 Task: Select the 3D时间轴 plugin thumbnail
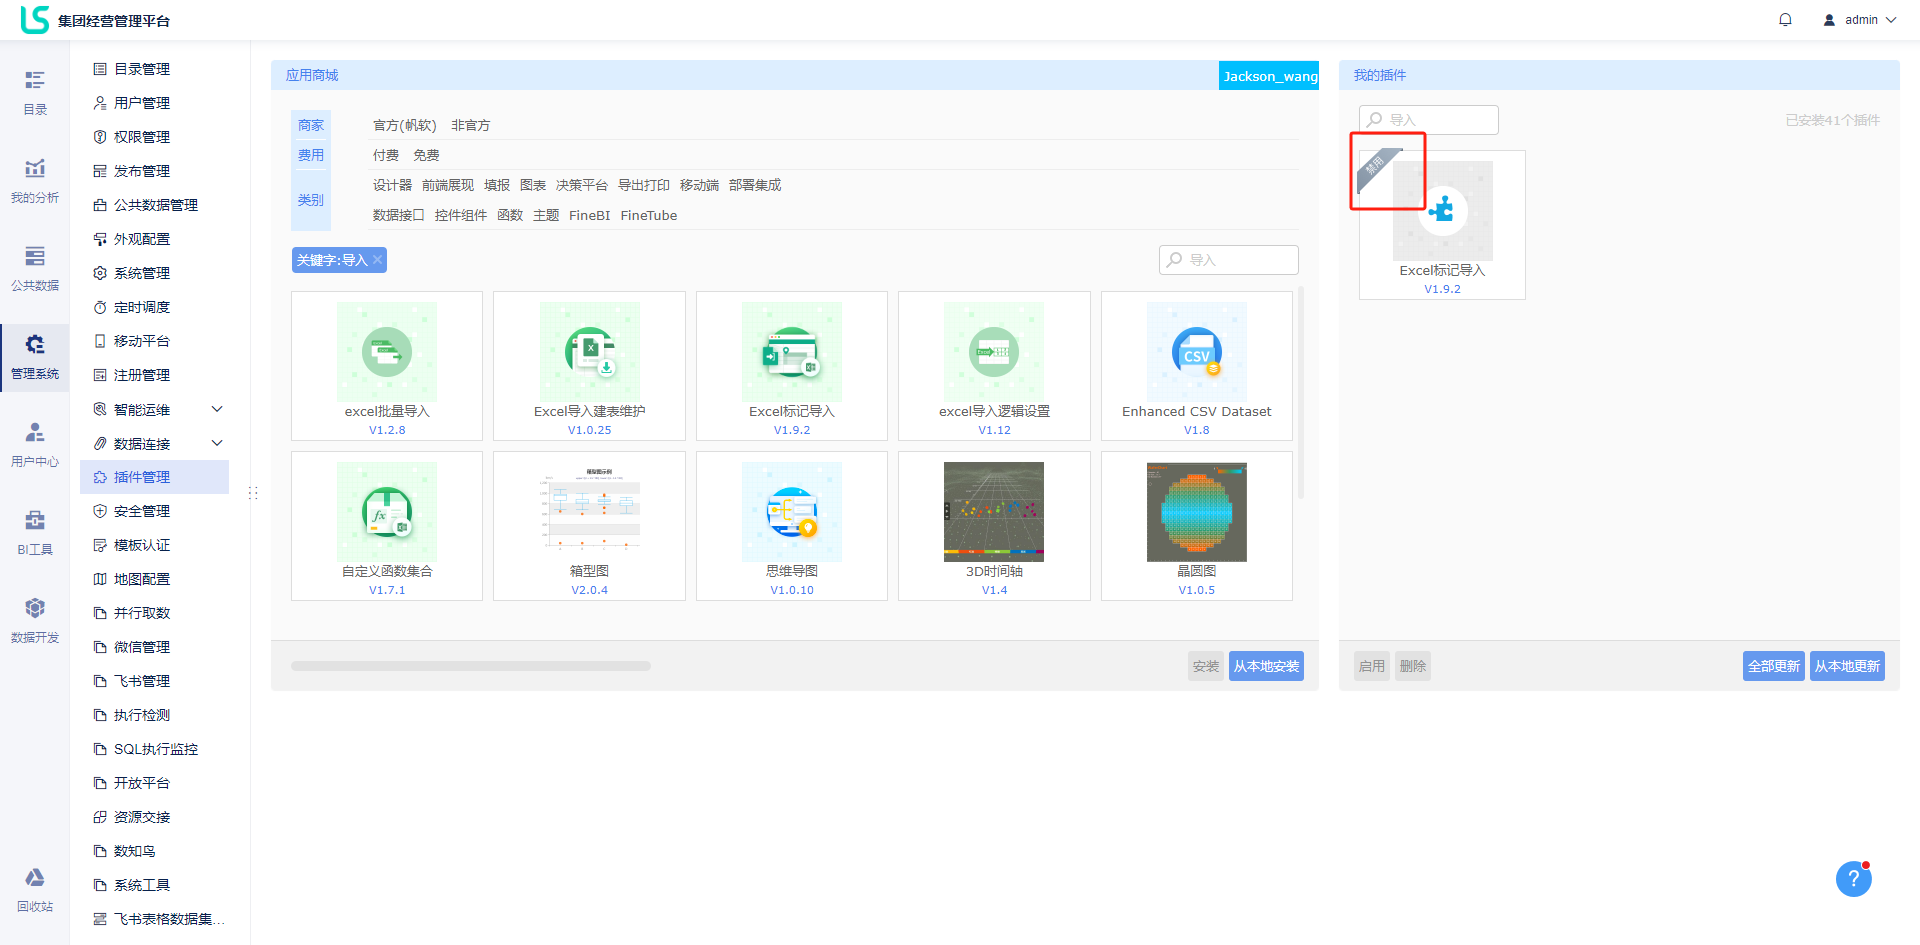[x=994, y=512]
